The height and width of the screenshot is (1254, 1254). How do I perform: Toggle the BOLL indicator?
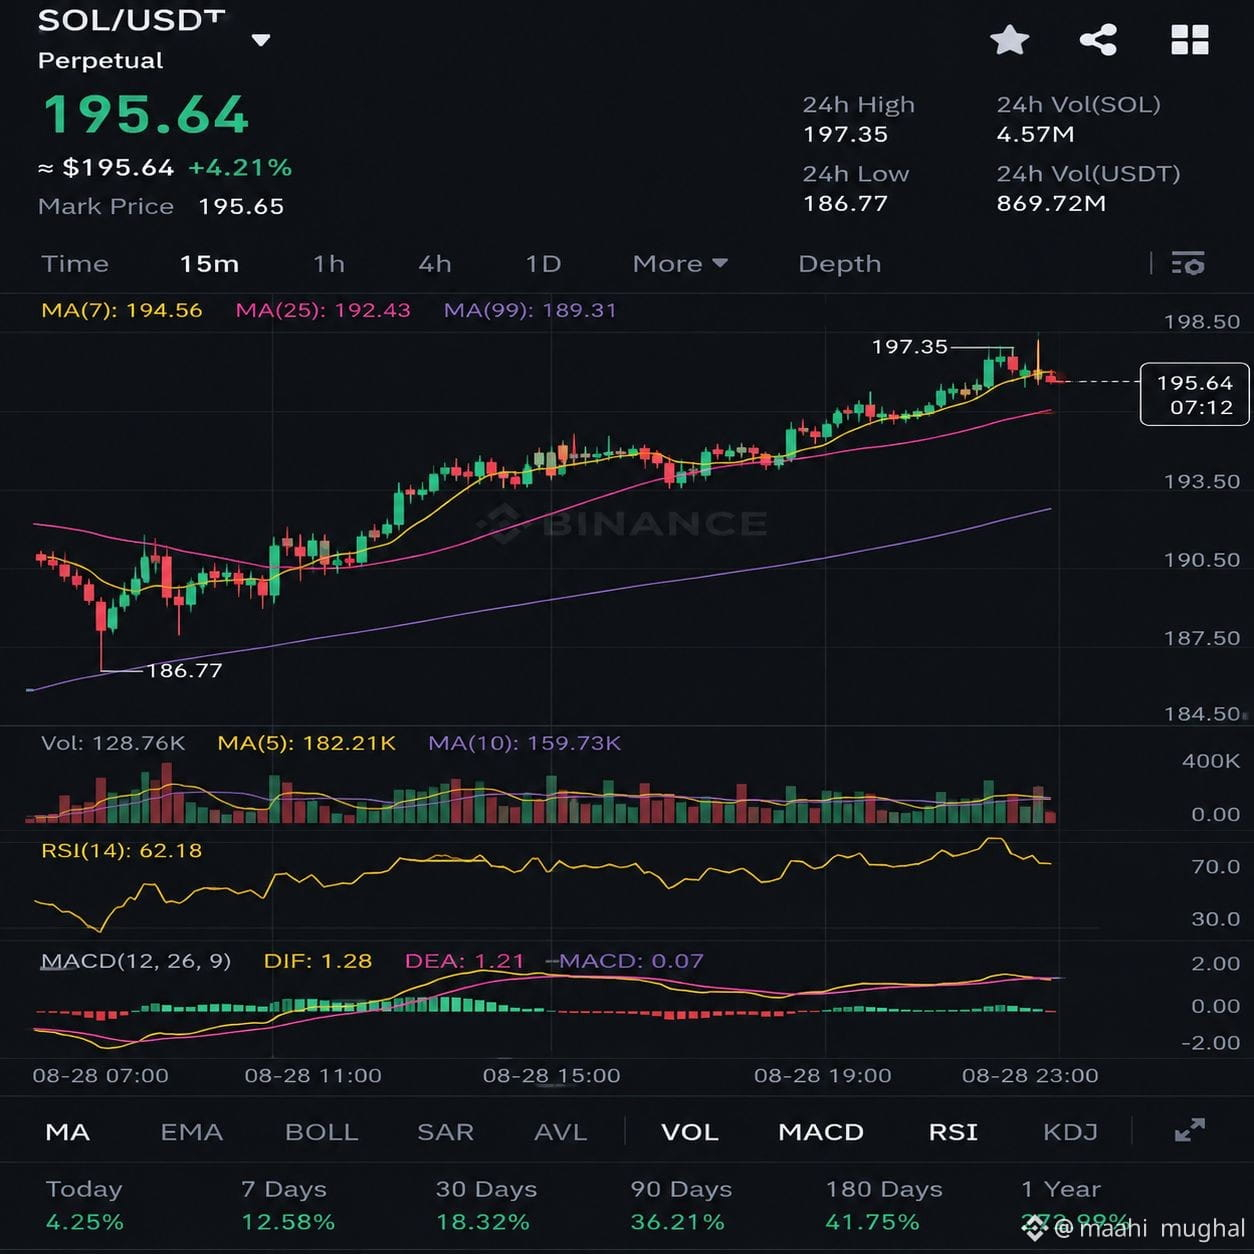(322, 1132)
